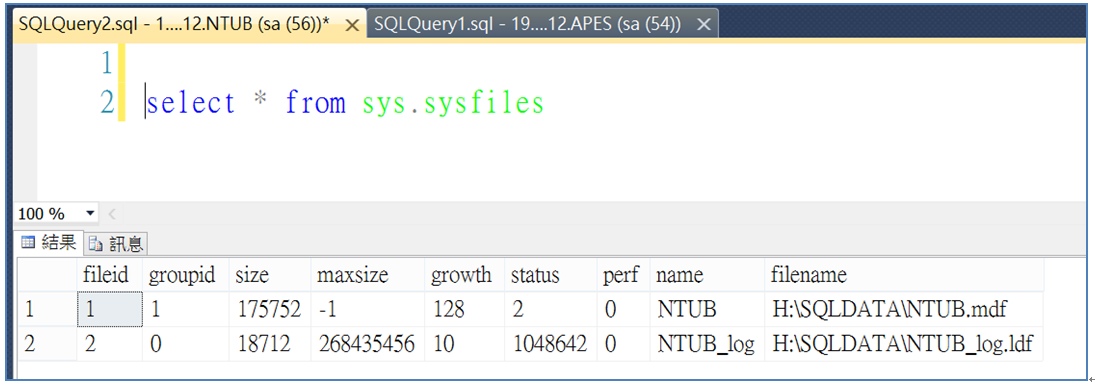Click the perf cell of the NTUB_log row
The height and width of the screenshot is (384, 1095).
click(x=623, y=344)
